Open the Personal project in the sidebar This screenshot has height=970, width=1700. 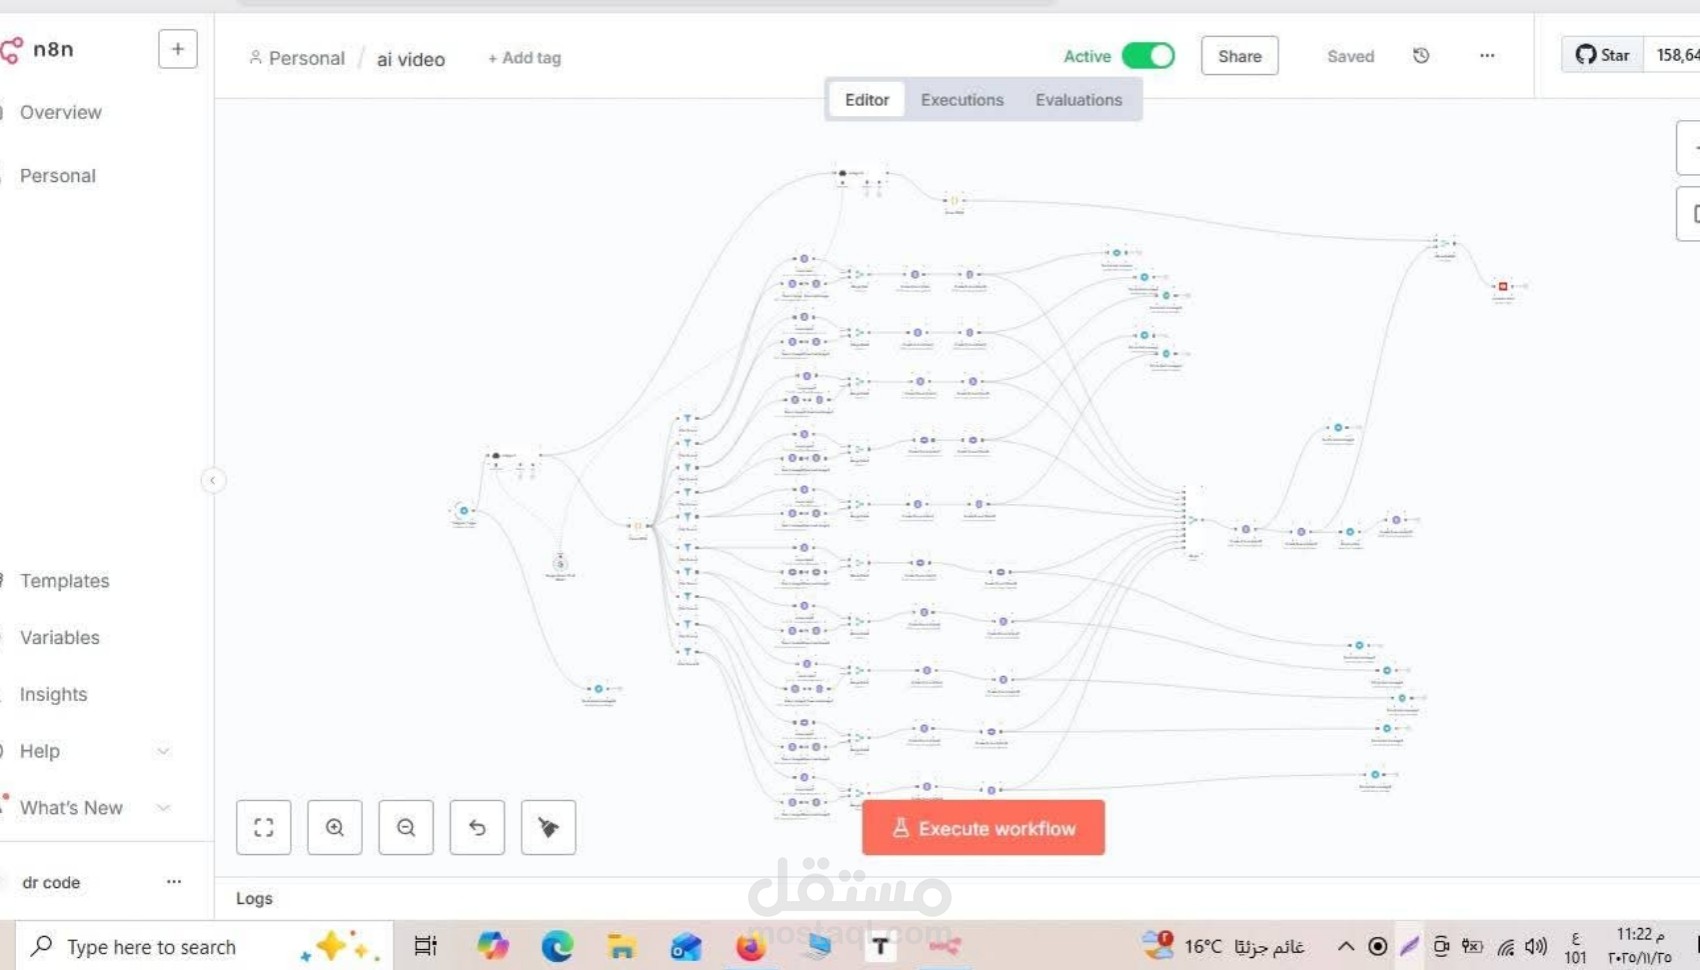[58, 176]
